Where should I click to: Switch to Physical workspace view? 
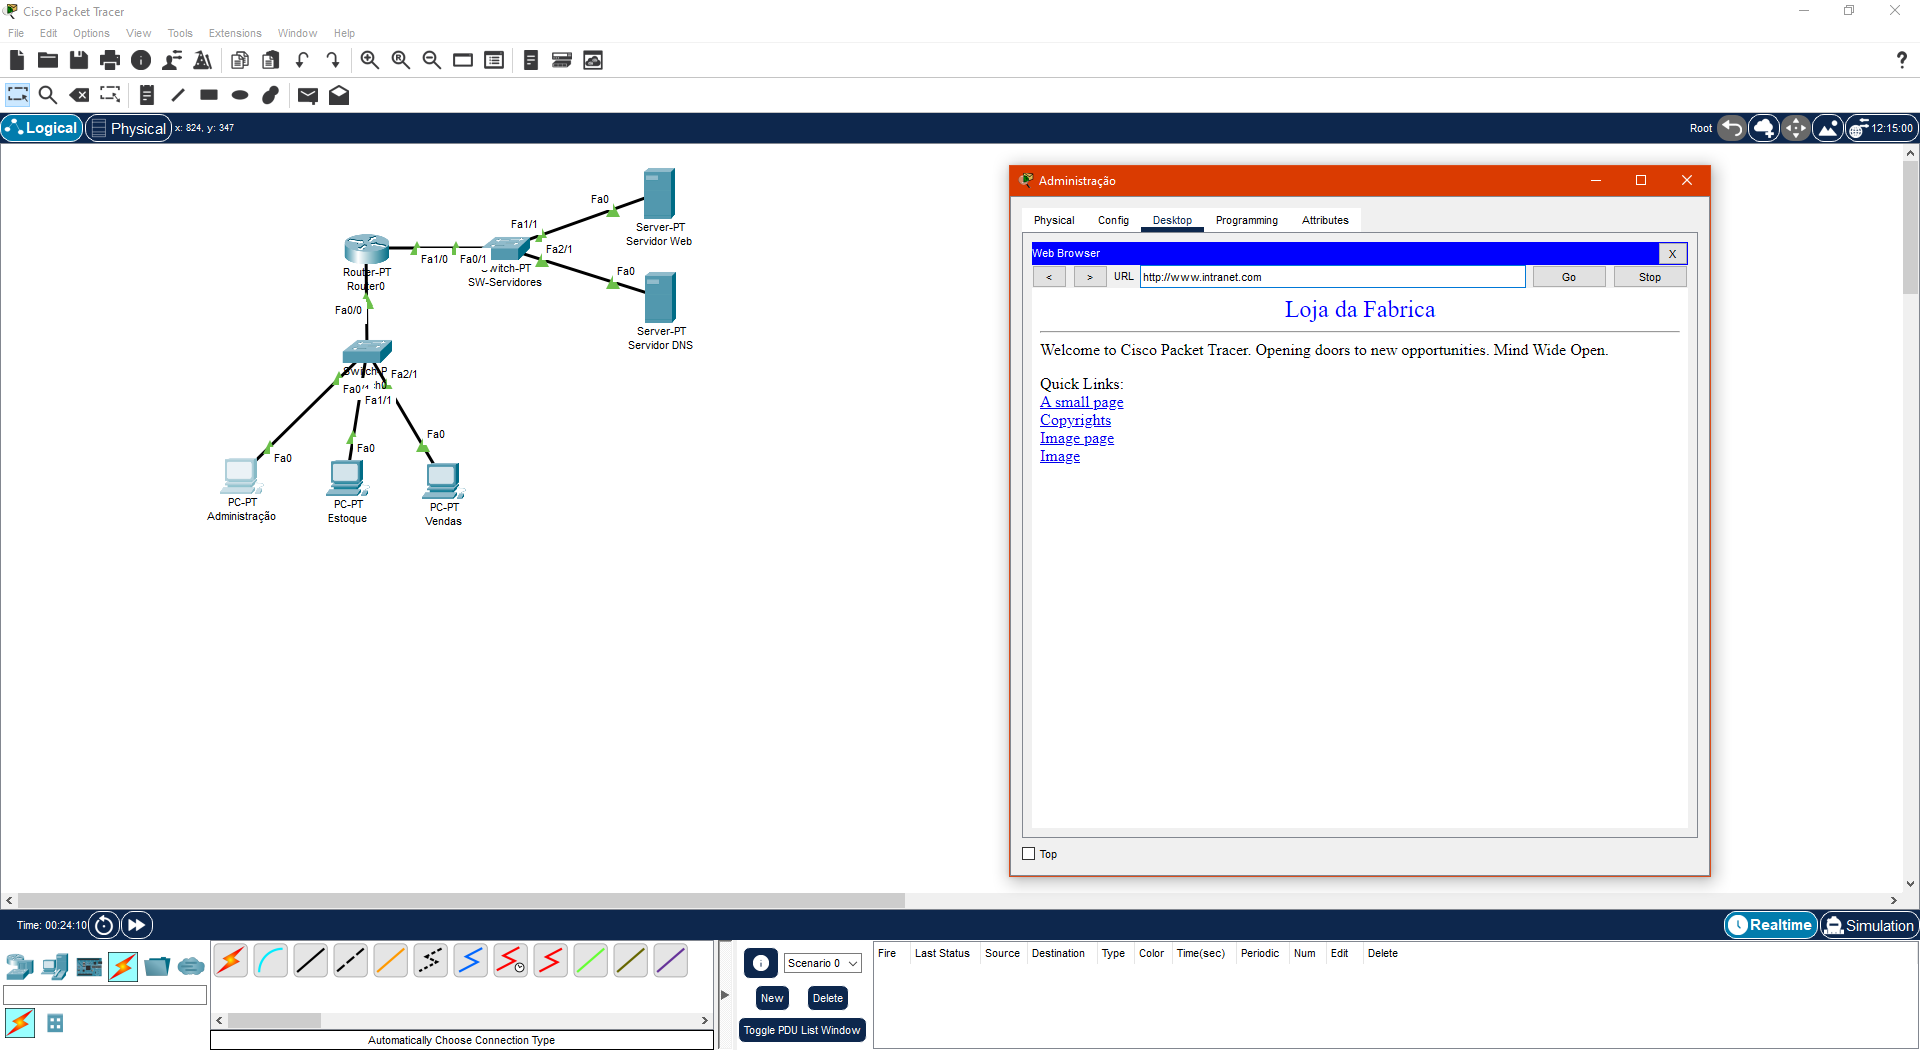coord(129,128)
